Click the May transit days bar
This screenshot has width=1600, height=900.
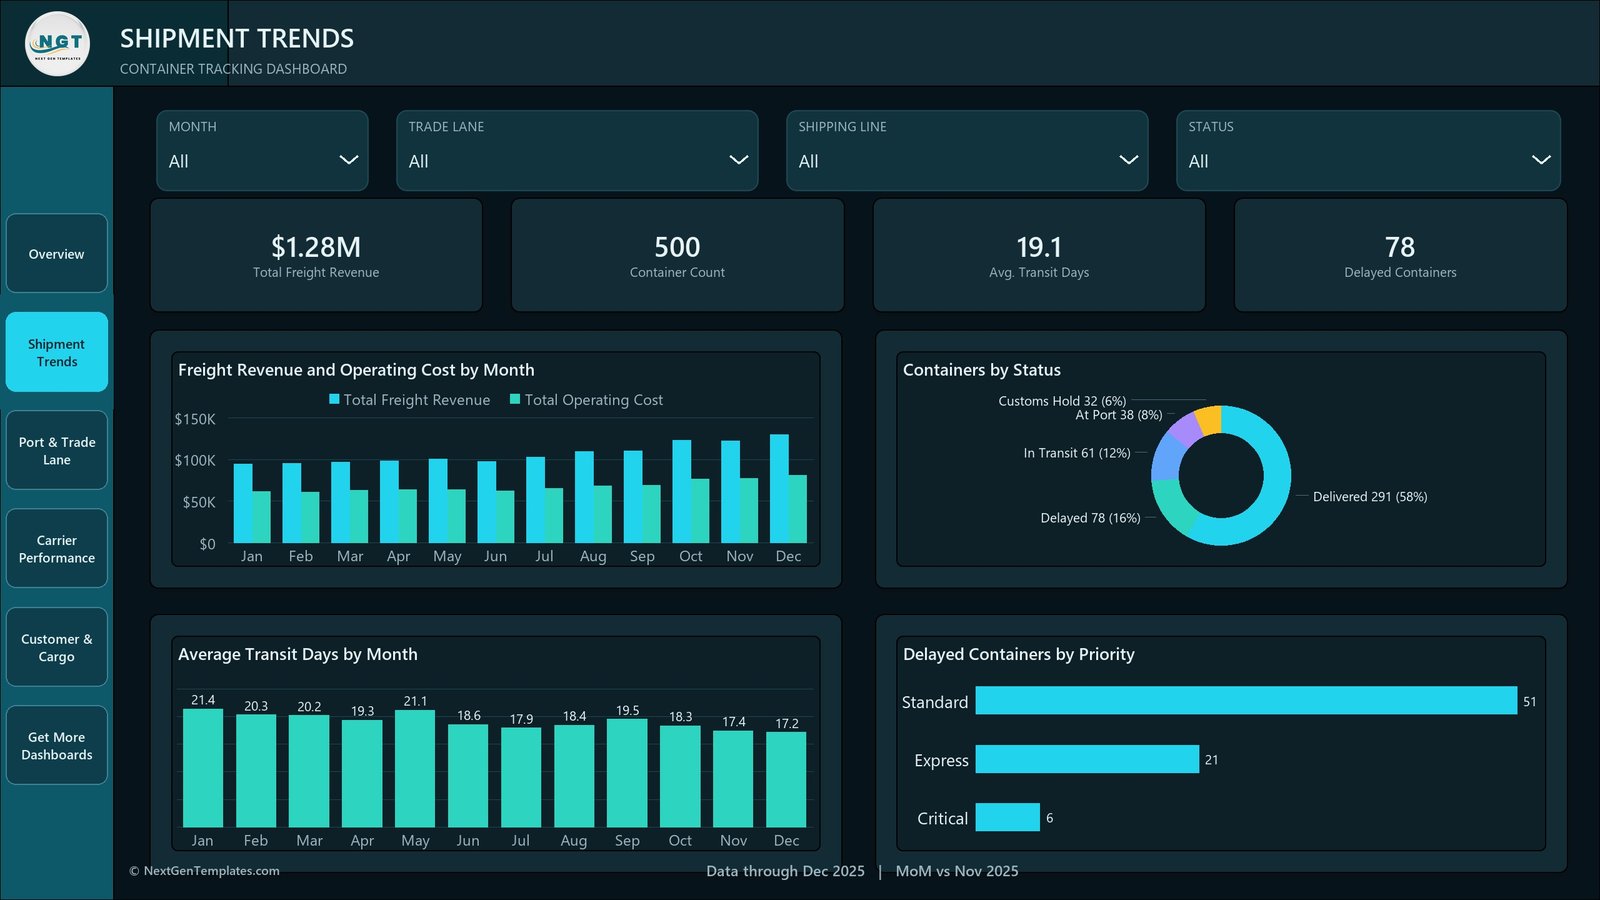tap(415, 768)
